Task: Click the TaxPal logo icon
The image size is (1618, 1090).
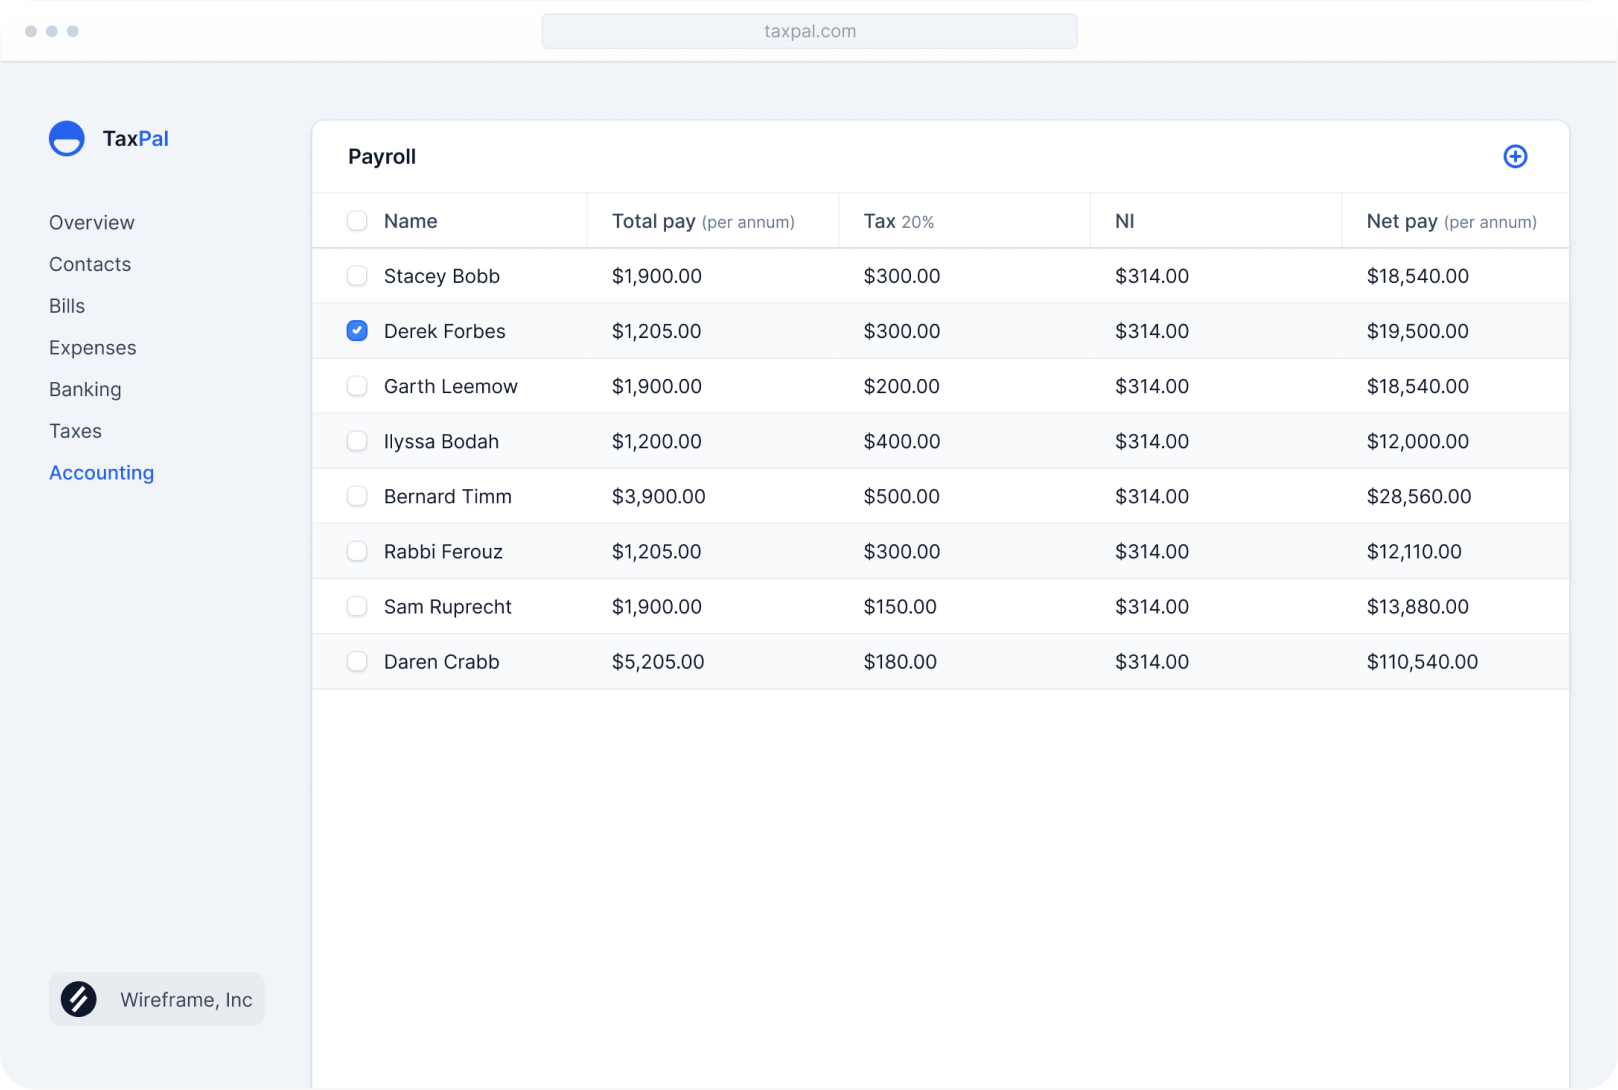Action: tap(67, 139)
